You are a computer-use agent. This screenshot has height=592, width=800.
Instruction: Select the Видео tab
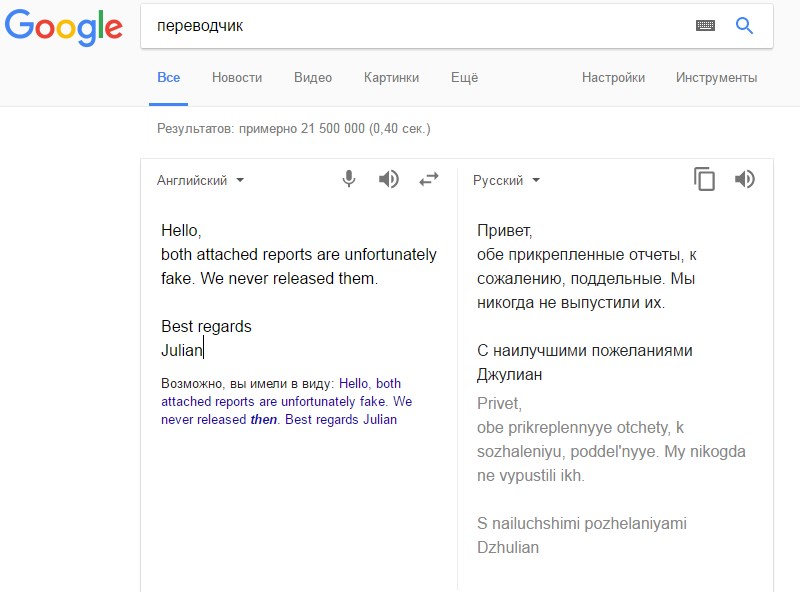pyautogui.click(x=311, y=77)
